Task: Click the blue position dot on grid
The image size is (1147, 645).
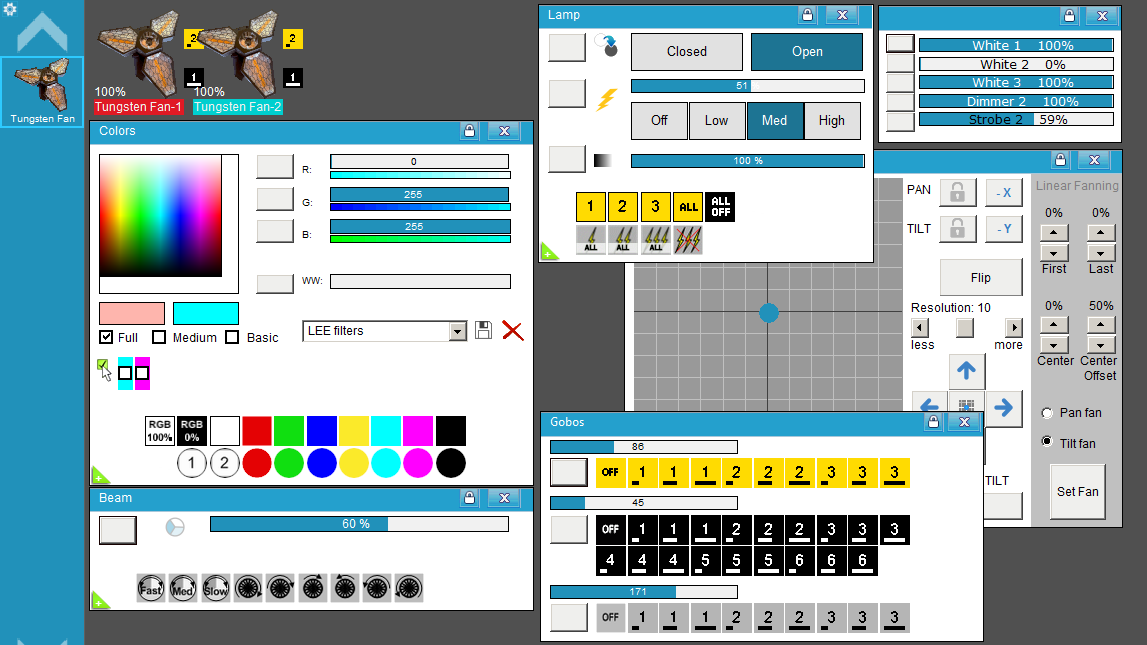Action: tap(768, 313)
